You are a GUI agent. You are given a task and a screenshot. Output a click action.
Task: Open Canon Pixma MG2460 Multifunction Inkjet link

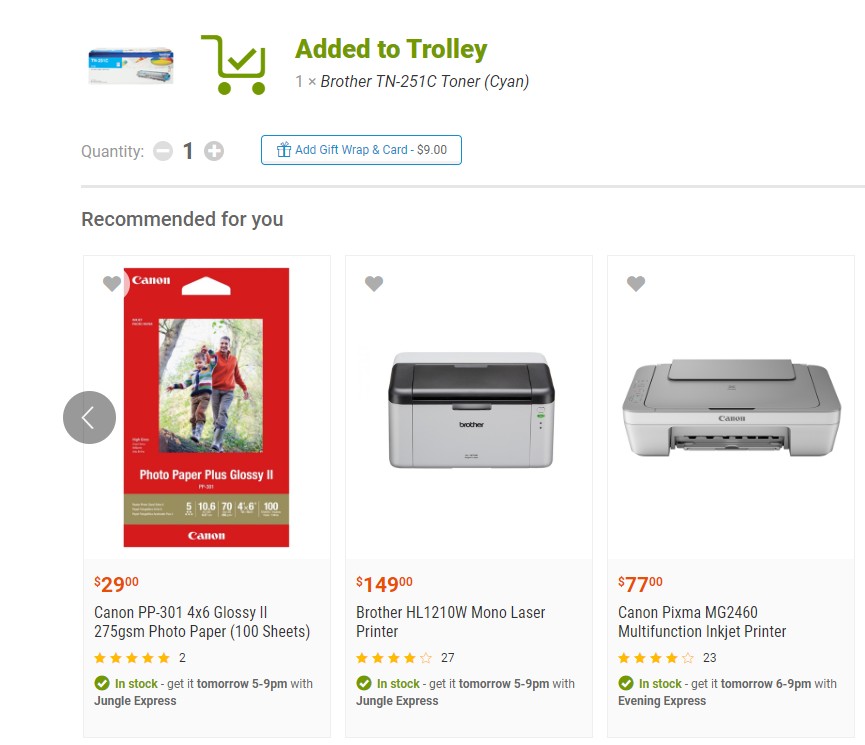click(702, 622)
